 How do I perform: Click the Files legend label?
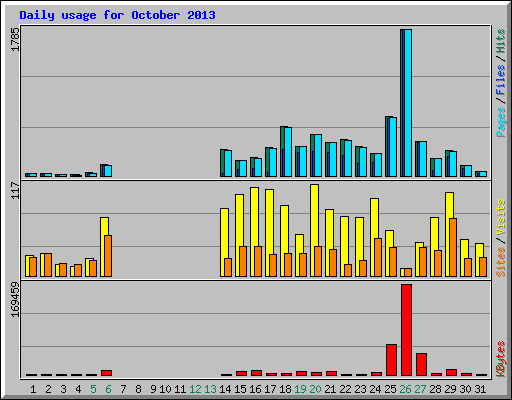pyautogui.click(x=501, y=80)
